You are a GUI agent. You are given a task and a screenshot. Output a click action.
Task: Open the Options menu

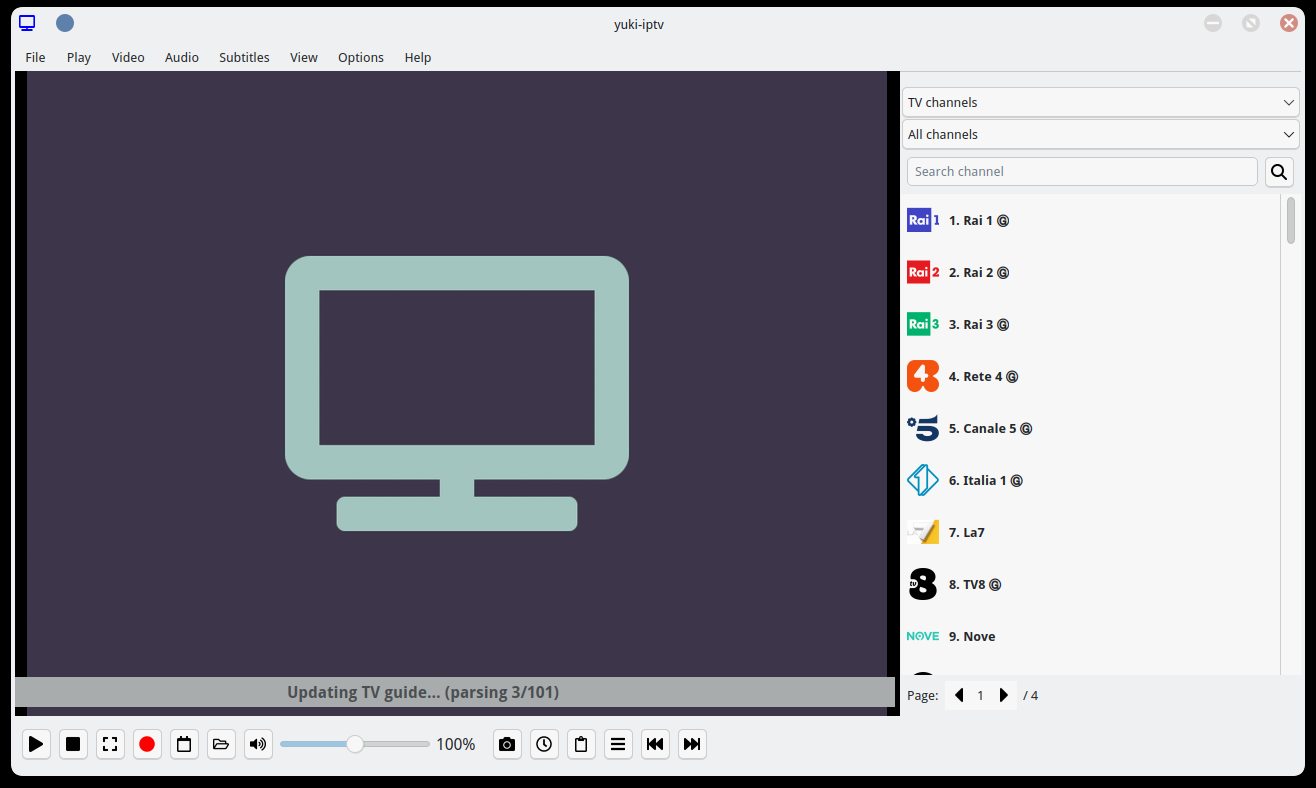click(x=361, y=57)
